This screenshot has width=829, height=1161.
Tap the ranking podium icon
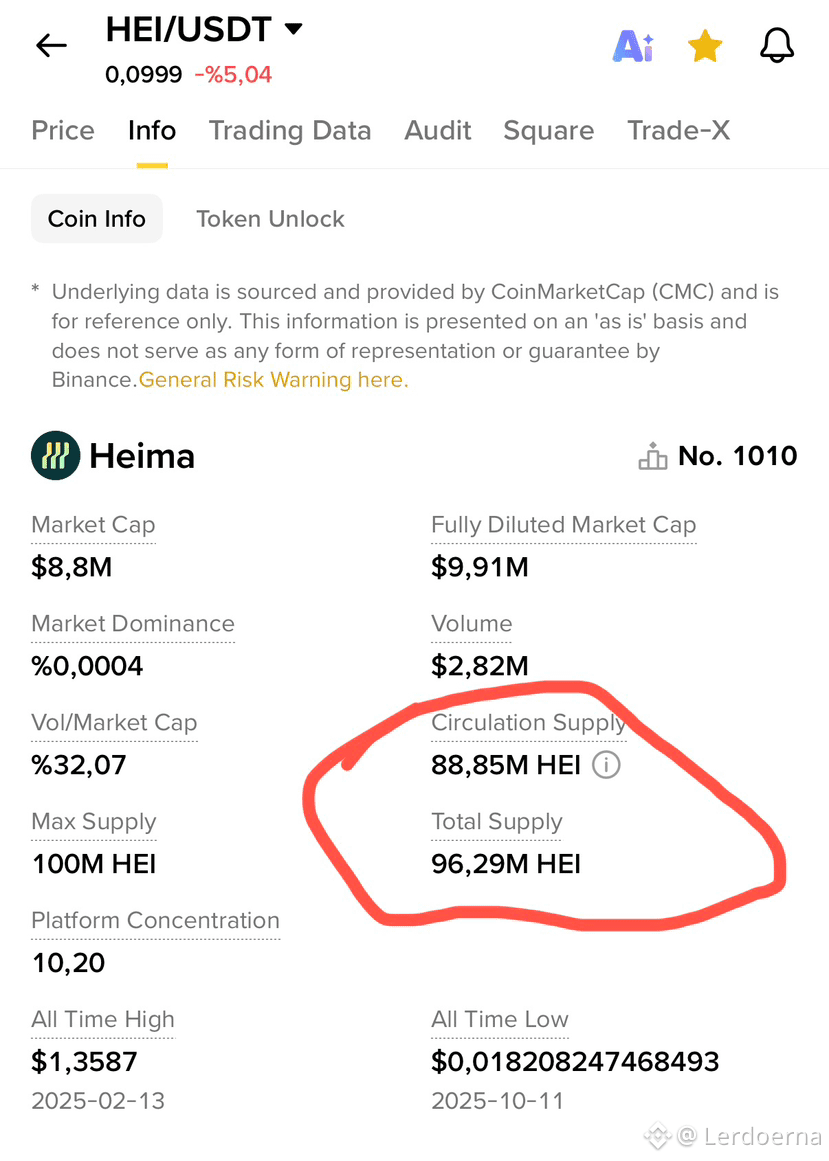652,456
